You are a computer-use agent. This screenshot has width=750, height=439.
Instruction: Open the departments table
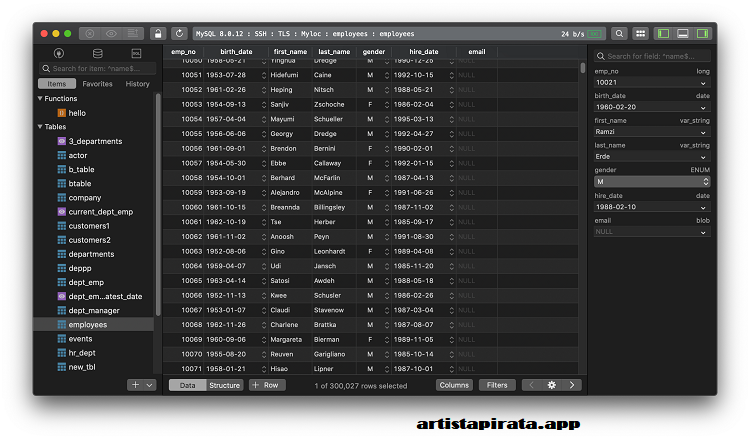(x=91, y=254)
